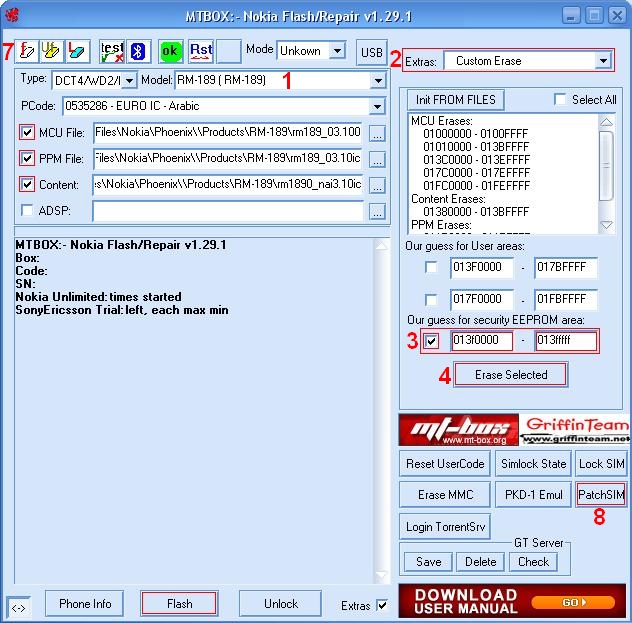Click the red L eraser toolbar icon
Viewport: 632px width, 623px height.
pos(77,51)
